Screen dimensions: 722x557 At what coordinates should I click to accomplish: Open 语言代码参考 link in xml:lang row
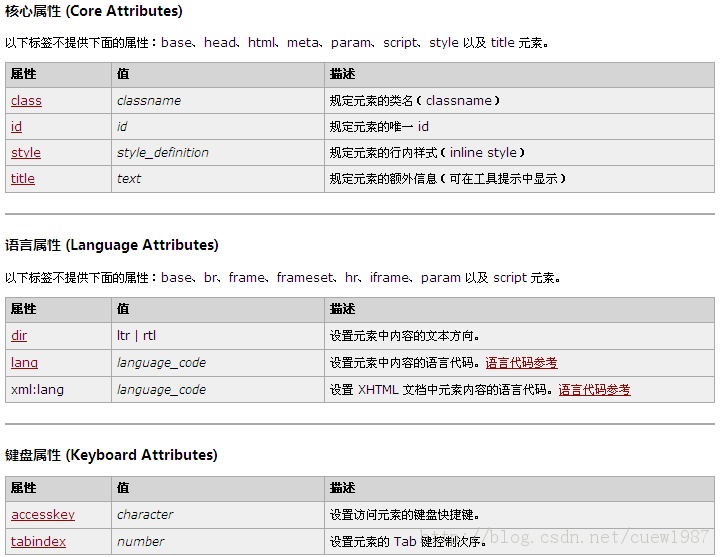[x=594, y=390]
